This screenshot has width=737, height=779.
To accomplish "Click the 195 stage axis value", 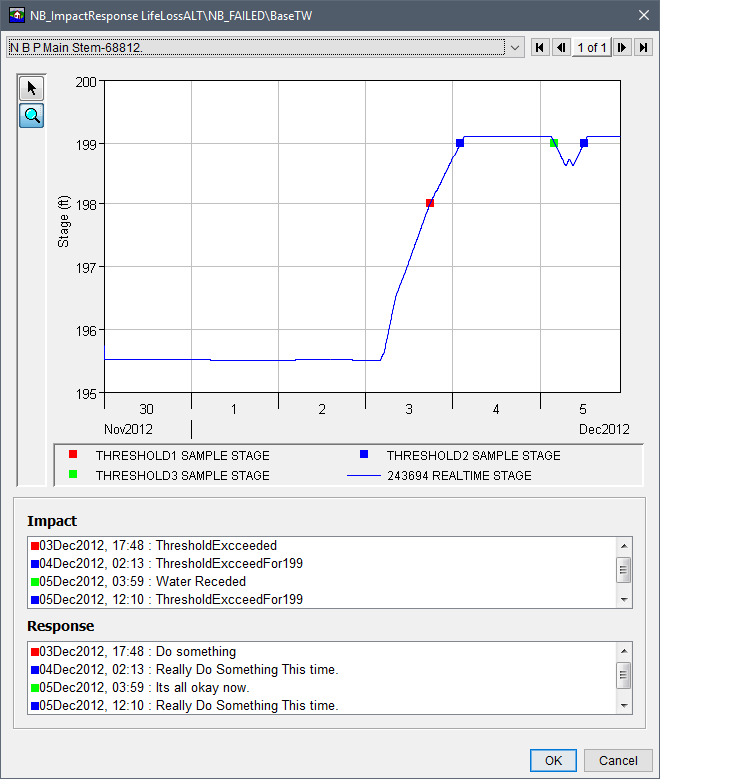I will [x=86, y=394].
